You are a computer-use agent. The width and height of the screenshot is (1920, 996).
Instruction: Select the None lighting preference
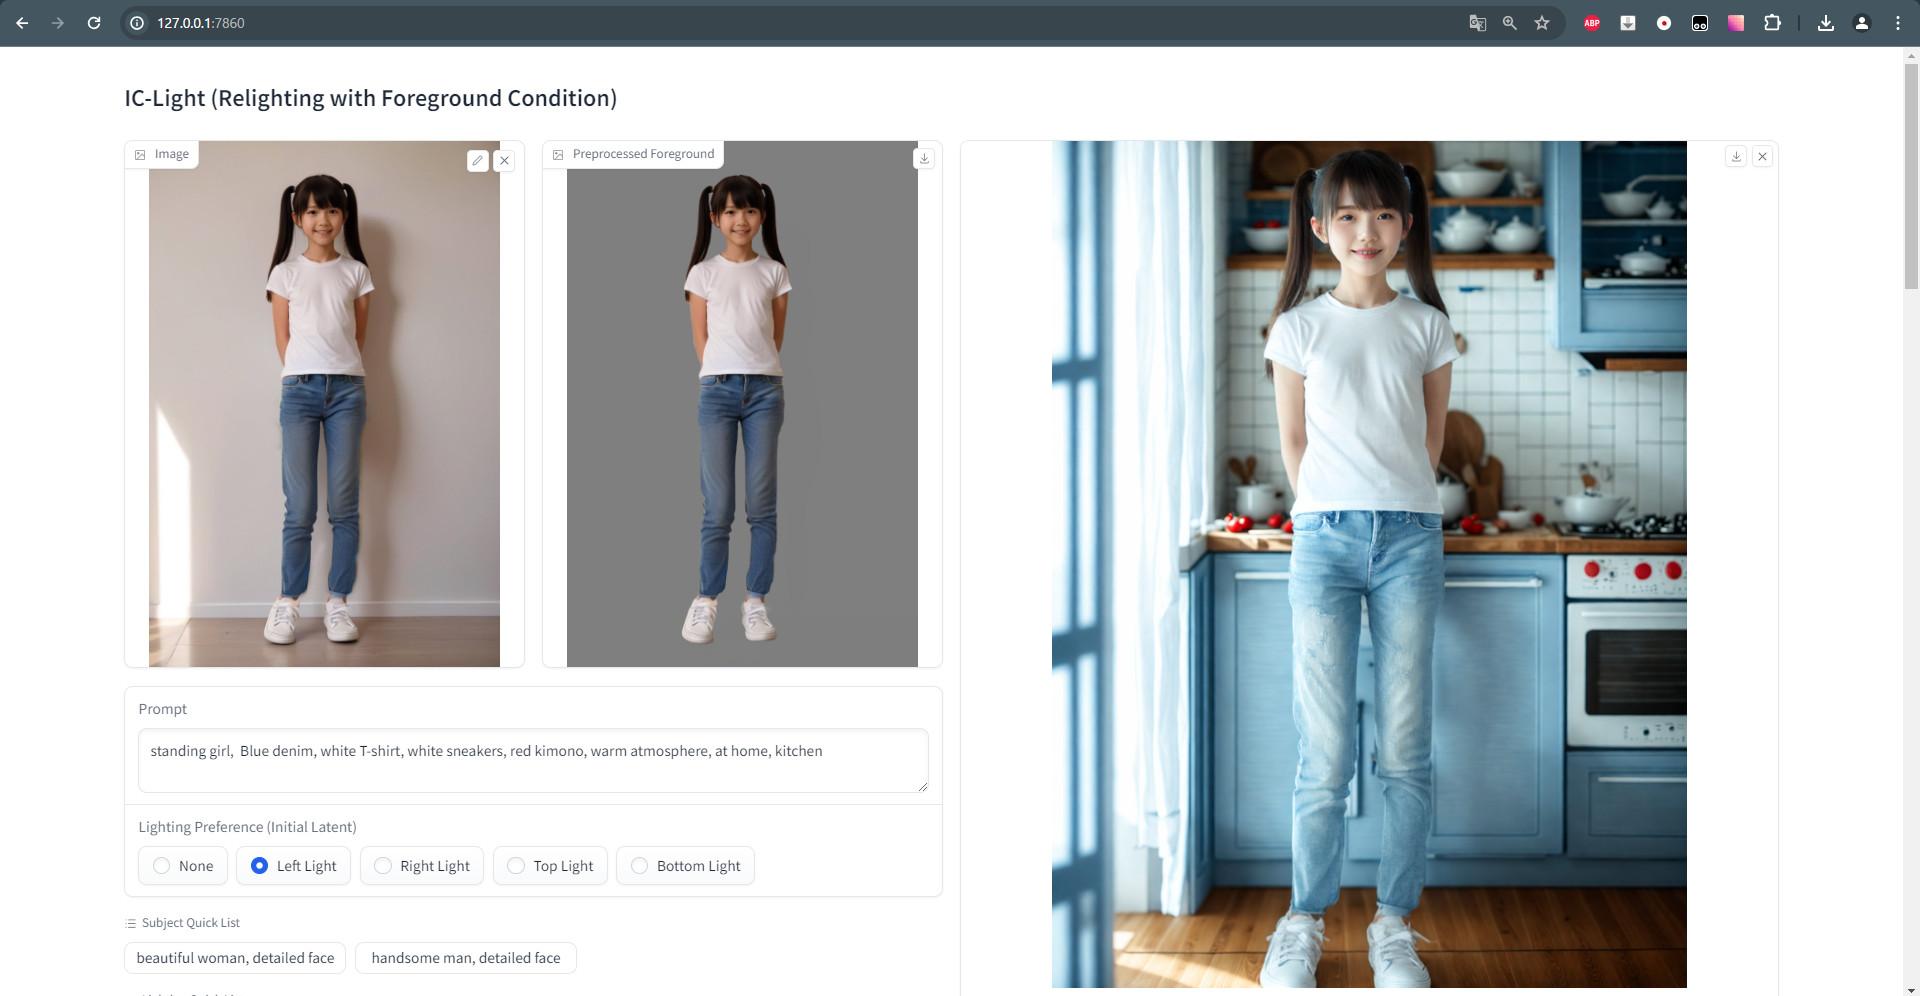183,866
